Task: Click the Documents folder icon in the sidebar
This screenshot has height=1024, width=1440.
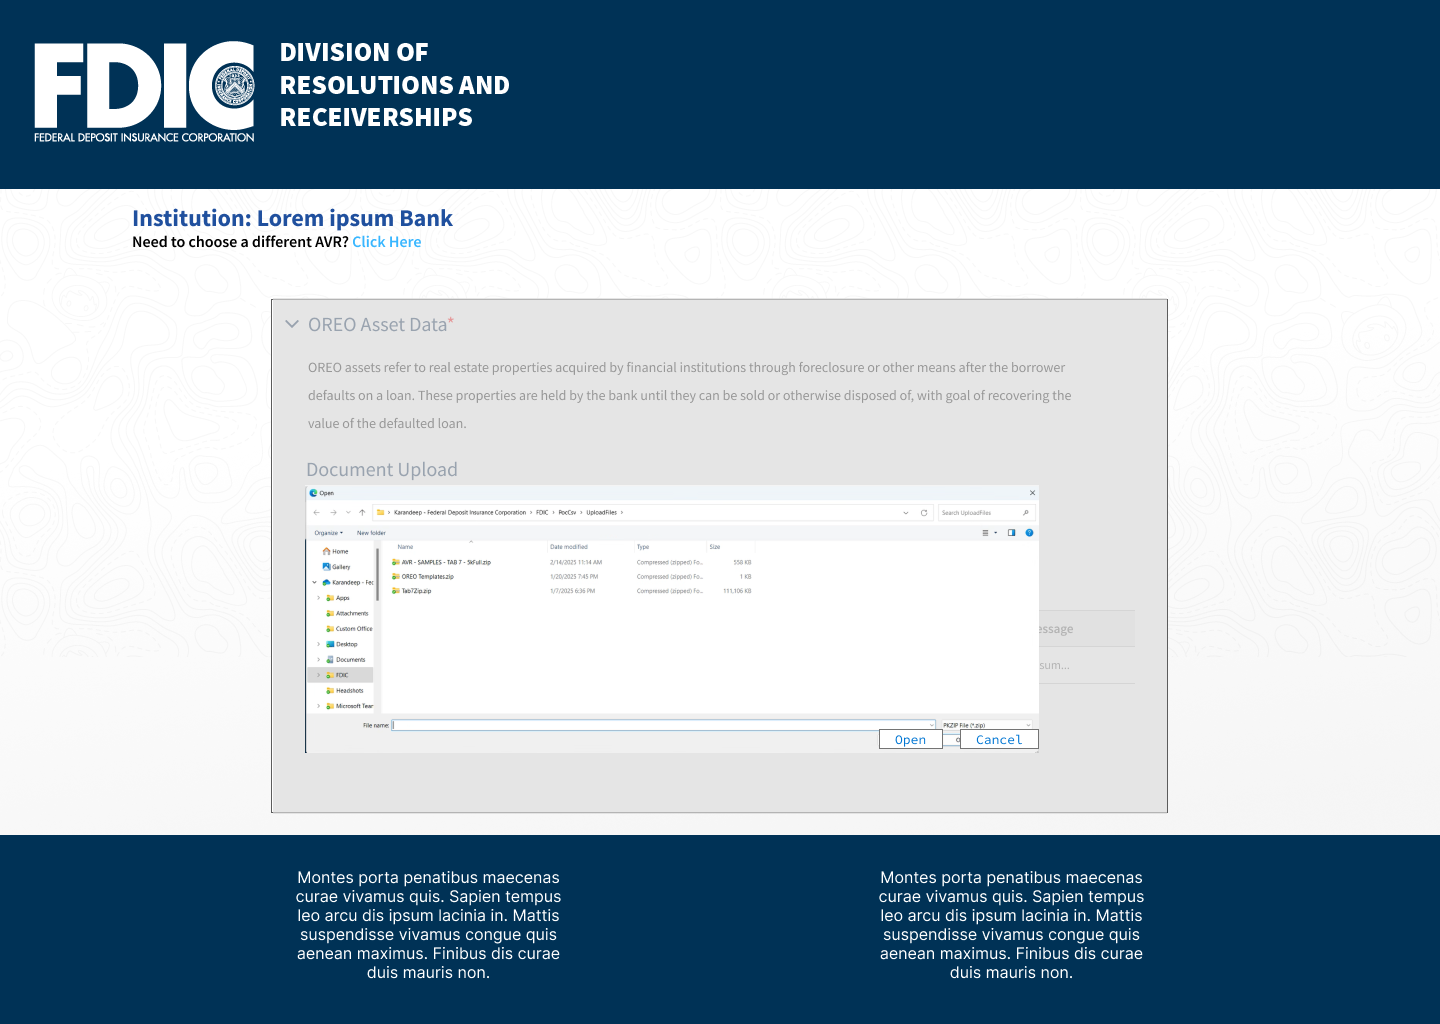Action: tap(330, 660)
